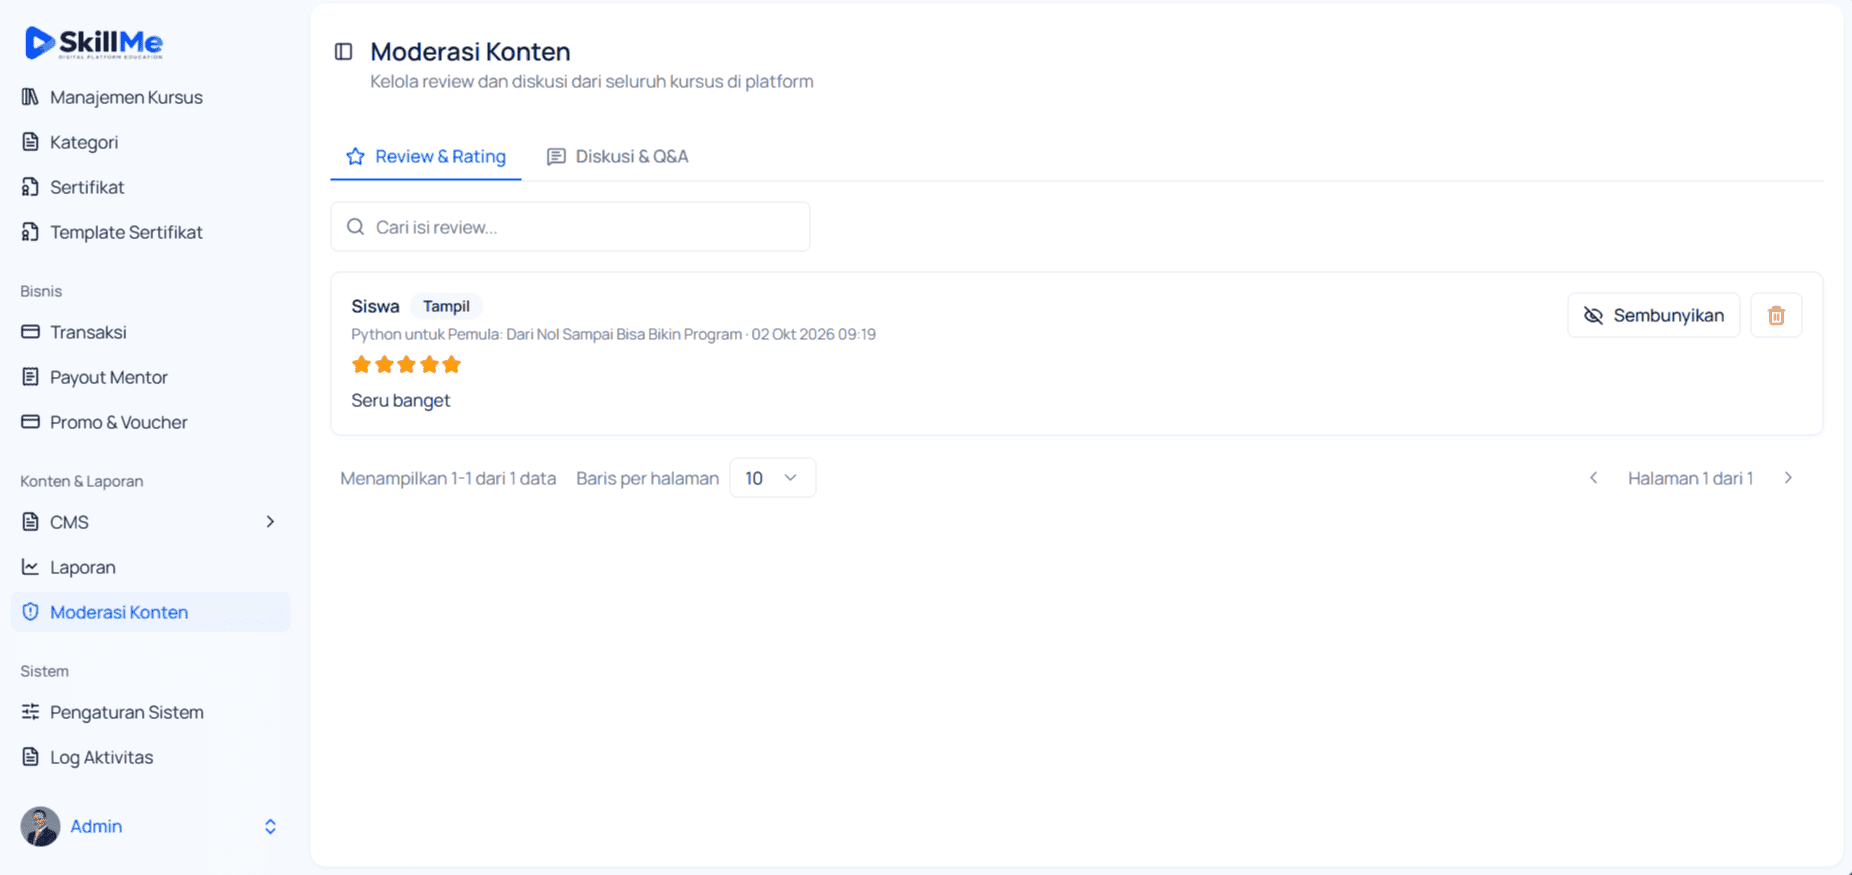Switch to Diskusi & Q&A tab
Image resolution: width=1852 pixels, height=875 pixels.
[617, 156]
